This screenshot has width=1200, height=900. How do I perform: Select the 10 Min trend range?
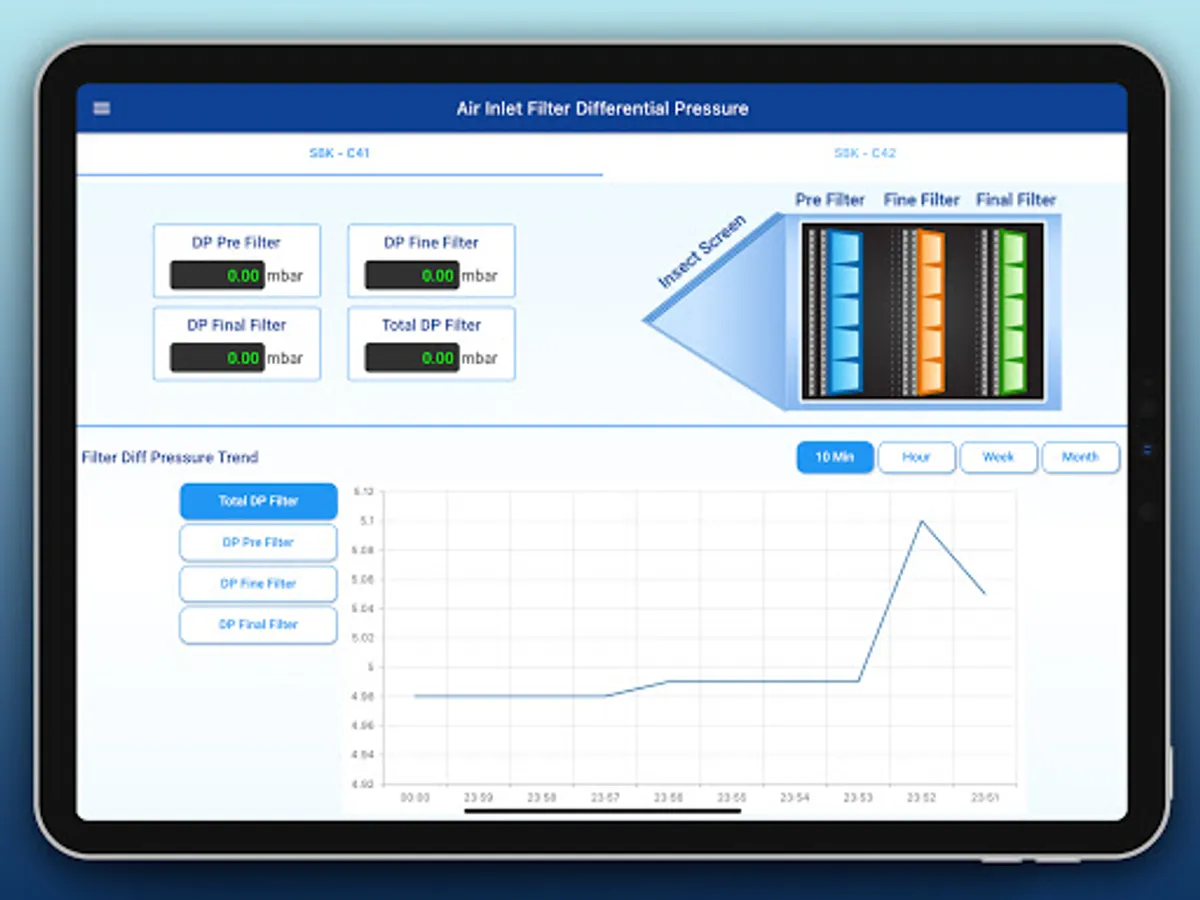click(835, 457)
